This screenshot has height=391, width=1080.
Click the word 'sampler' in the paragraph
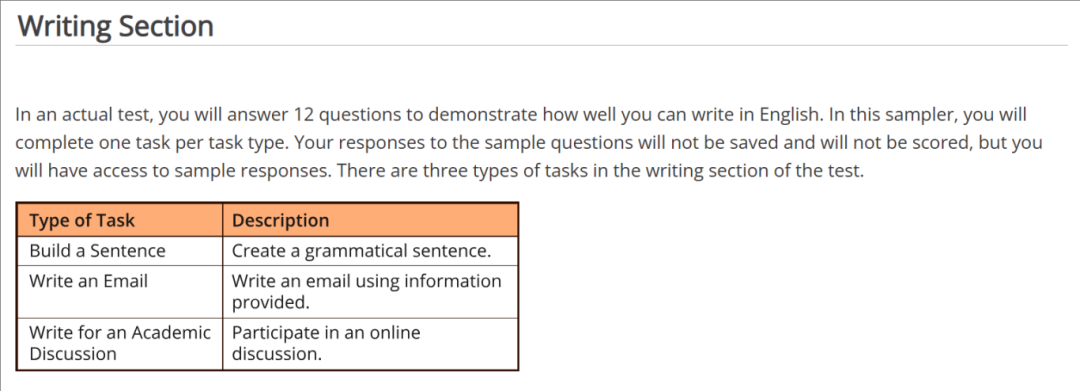click(919, 115)
